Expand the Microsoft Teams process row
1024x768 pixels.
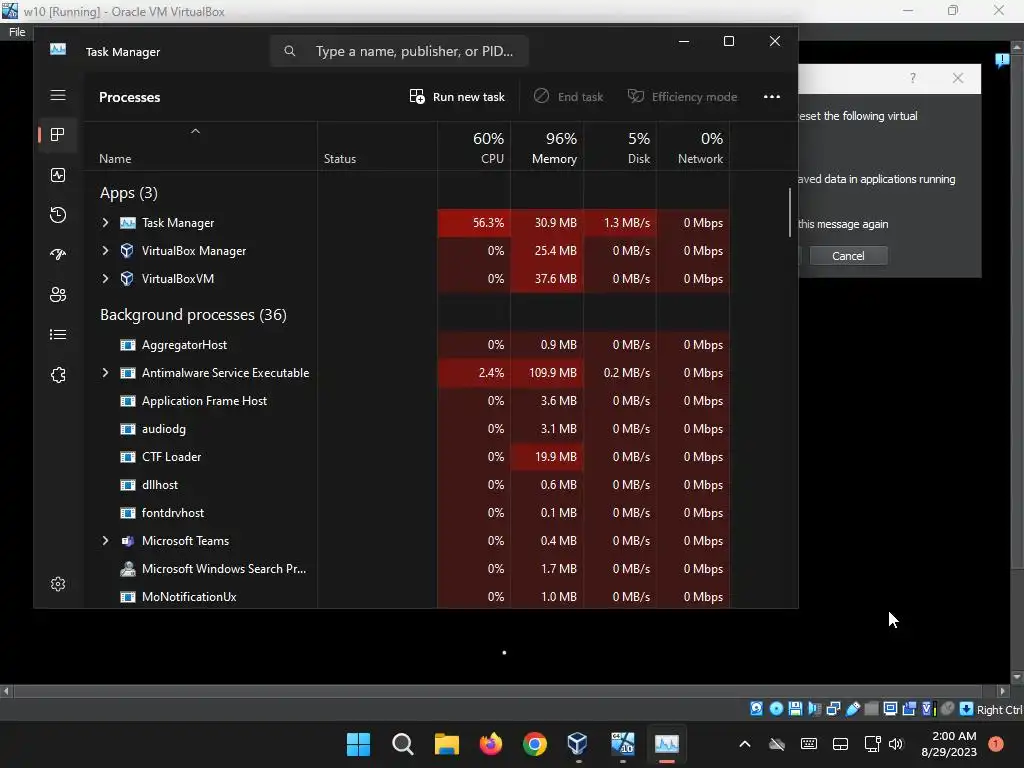click(105, 541)
